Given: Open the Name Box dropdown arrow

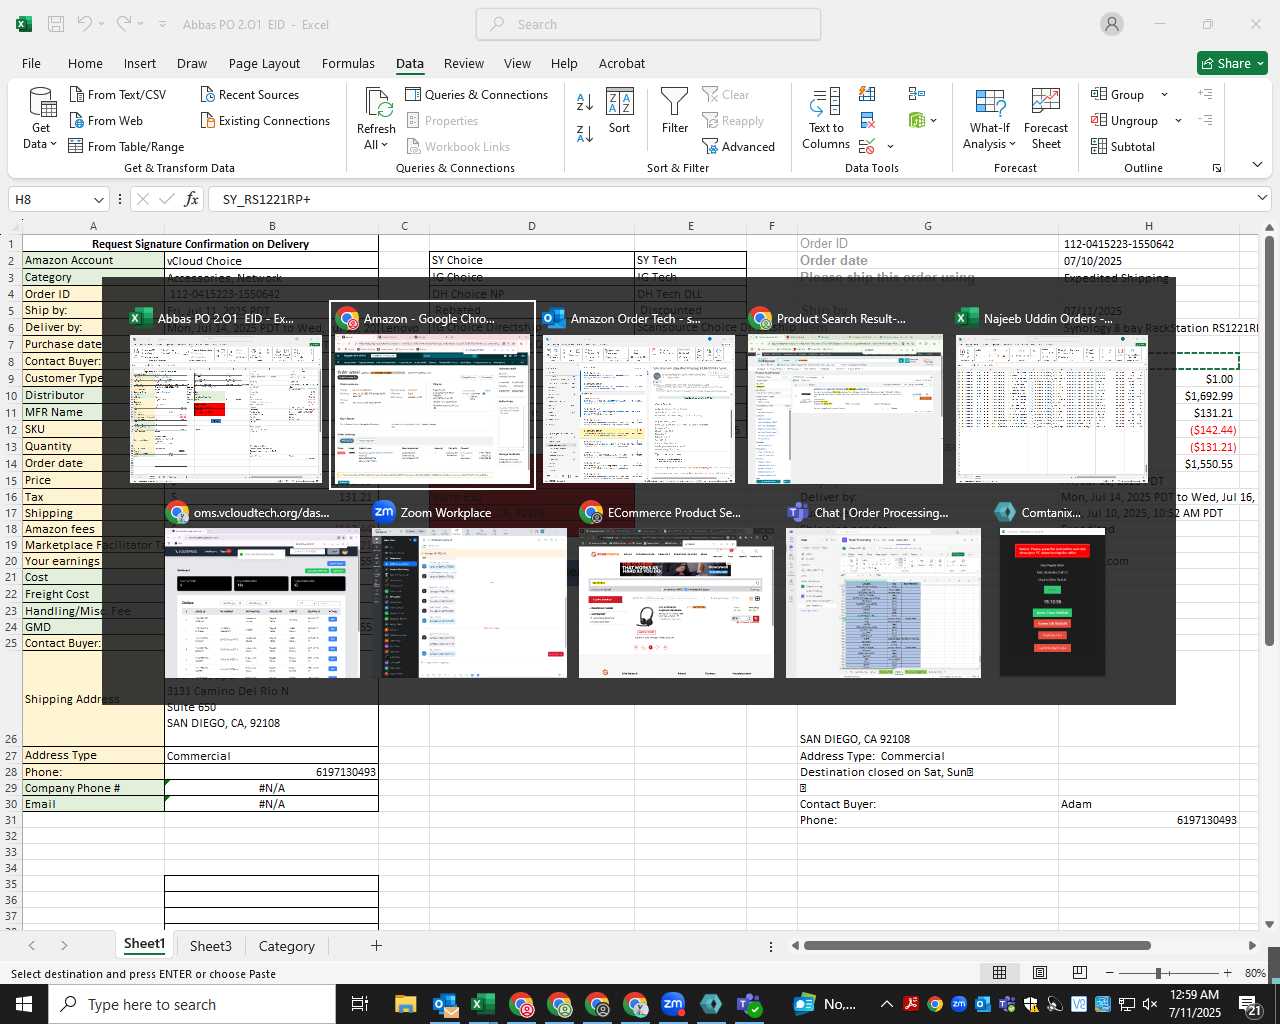Looking at the screenshot, I should 98,199.
